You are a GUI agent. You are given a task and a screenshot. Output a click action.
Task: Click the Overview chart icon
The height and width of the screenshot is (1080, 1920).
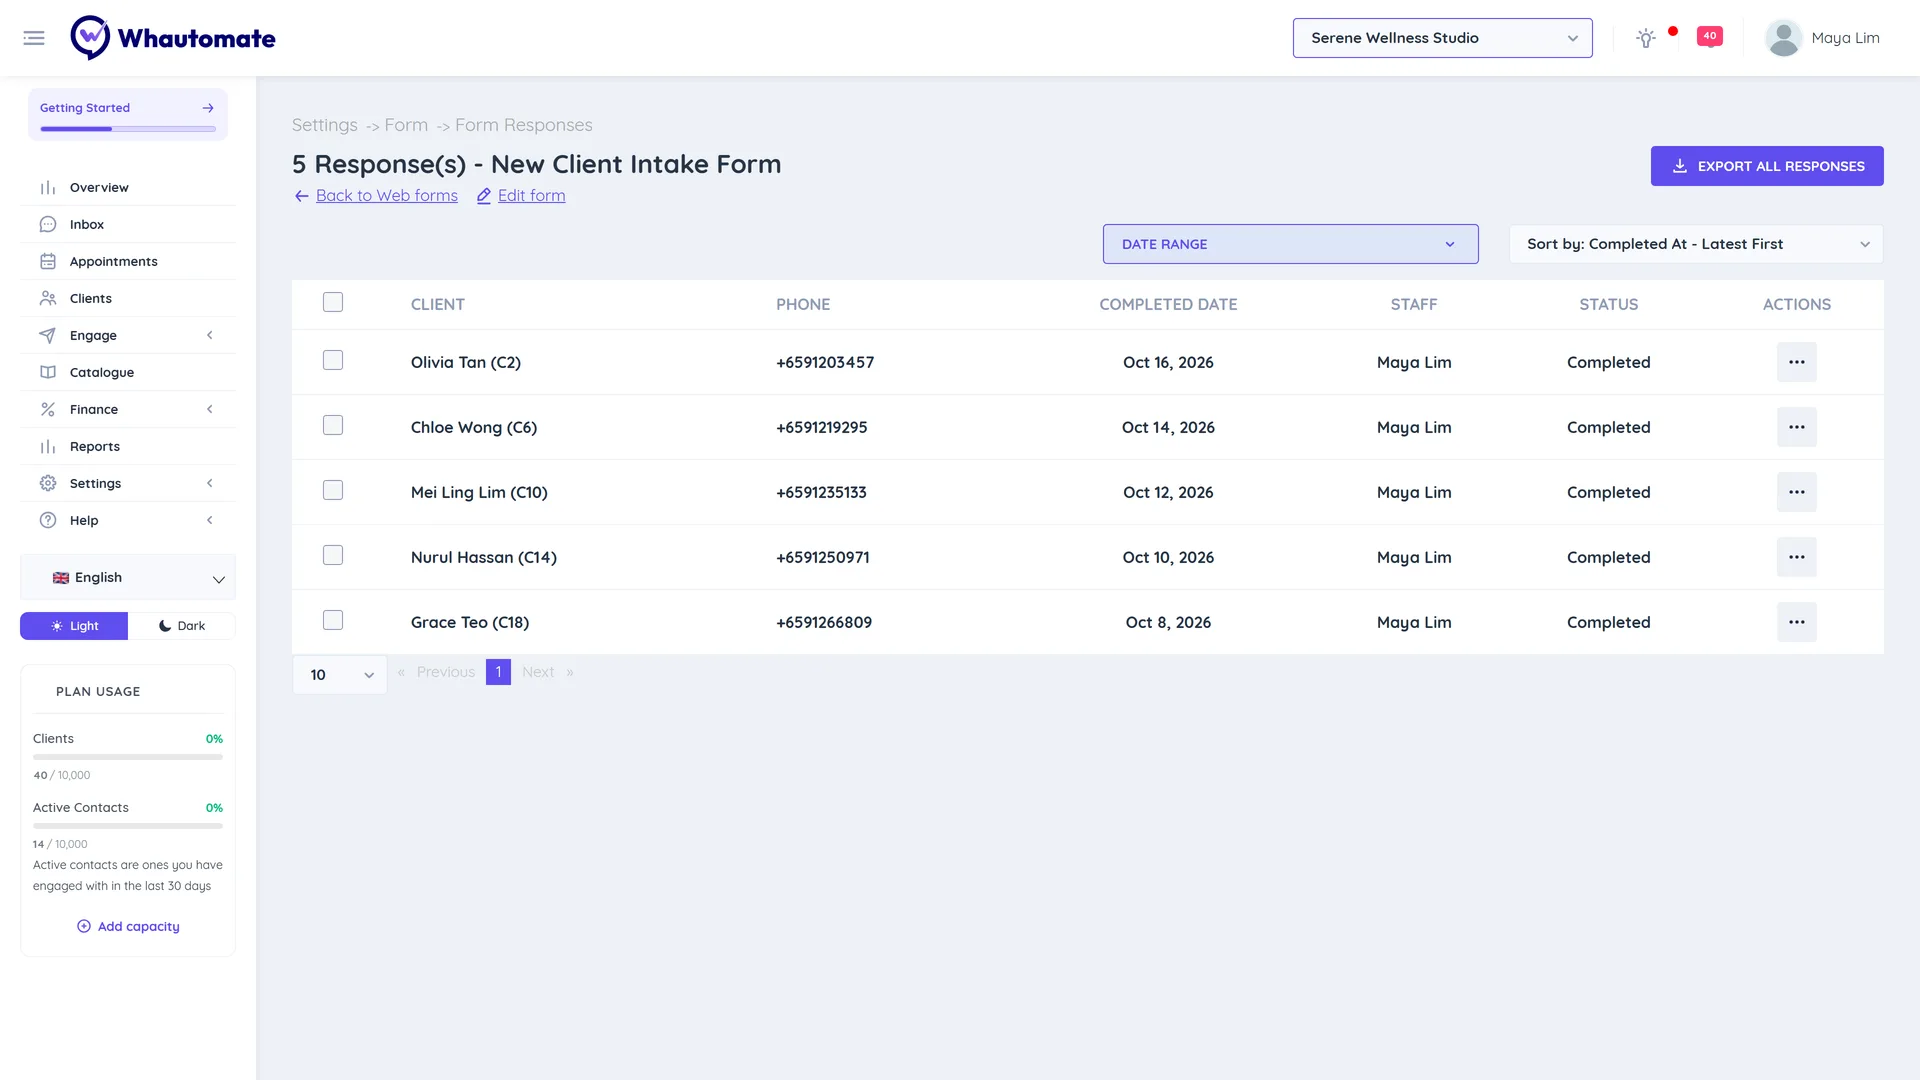pos(48,188)
